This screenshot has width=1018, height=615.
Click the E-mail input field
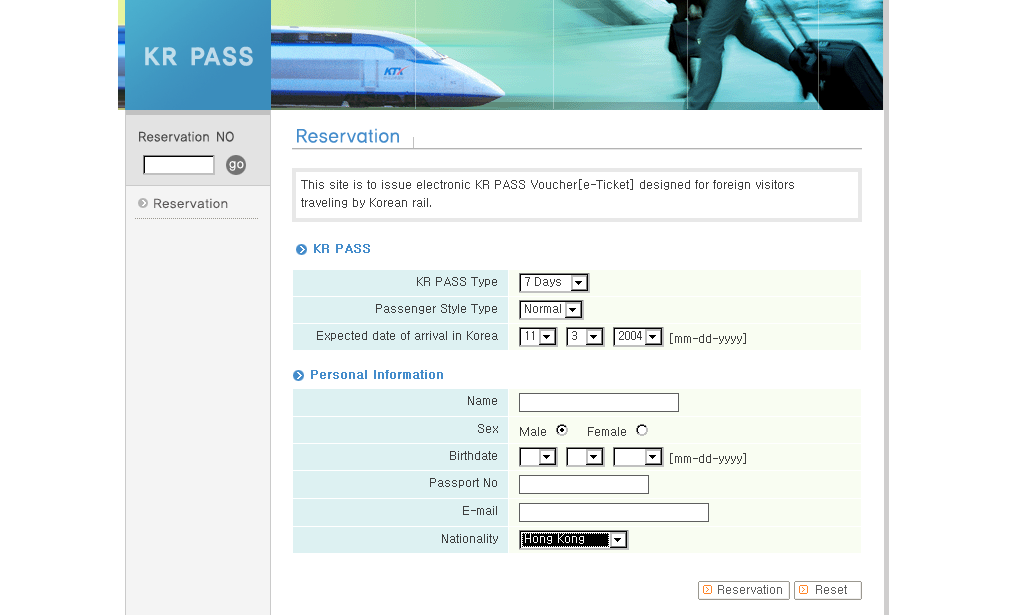(x=614, y=512)
